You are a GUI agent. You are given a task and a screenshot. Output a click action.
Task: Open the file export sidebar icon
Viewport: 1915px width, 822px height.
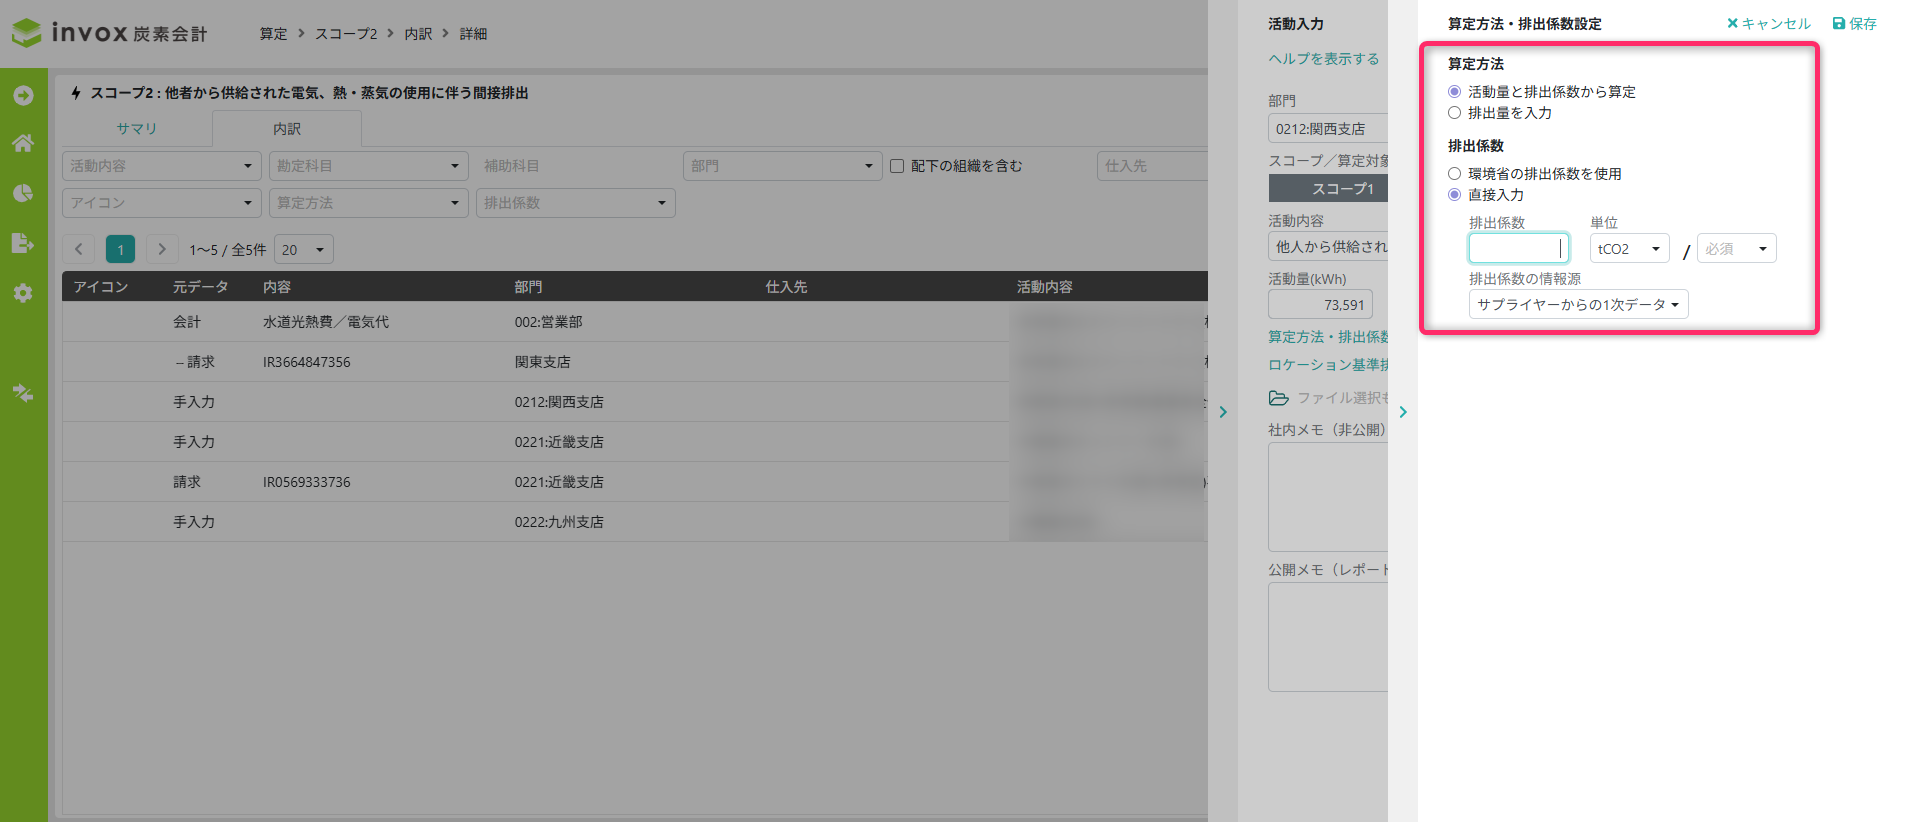(23, 243)
